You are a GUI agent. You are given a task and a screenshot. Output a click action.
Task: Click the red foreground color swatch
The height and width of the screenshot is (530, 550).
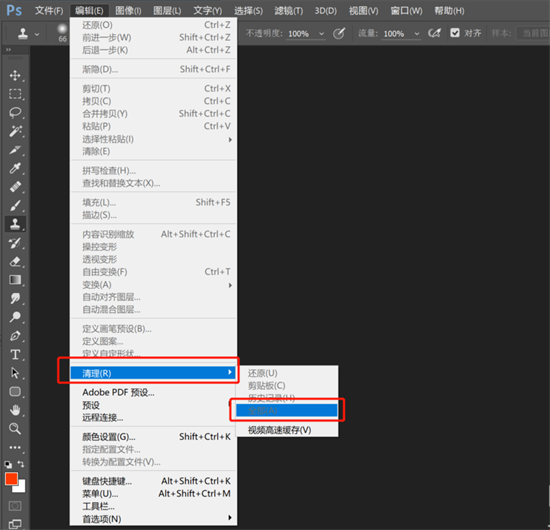point(11,478)
